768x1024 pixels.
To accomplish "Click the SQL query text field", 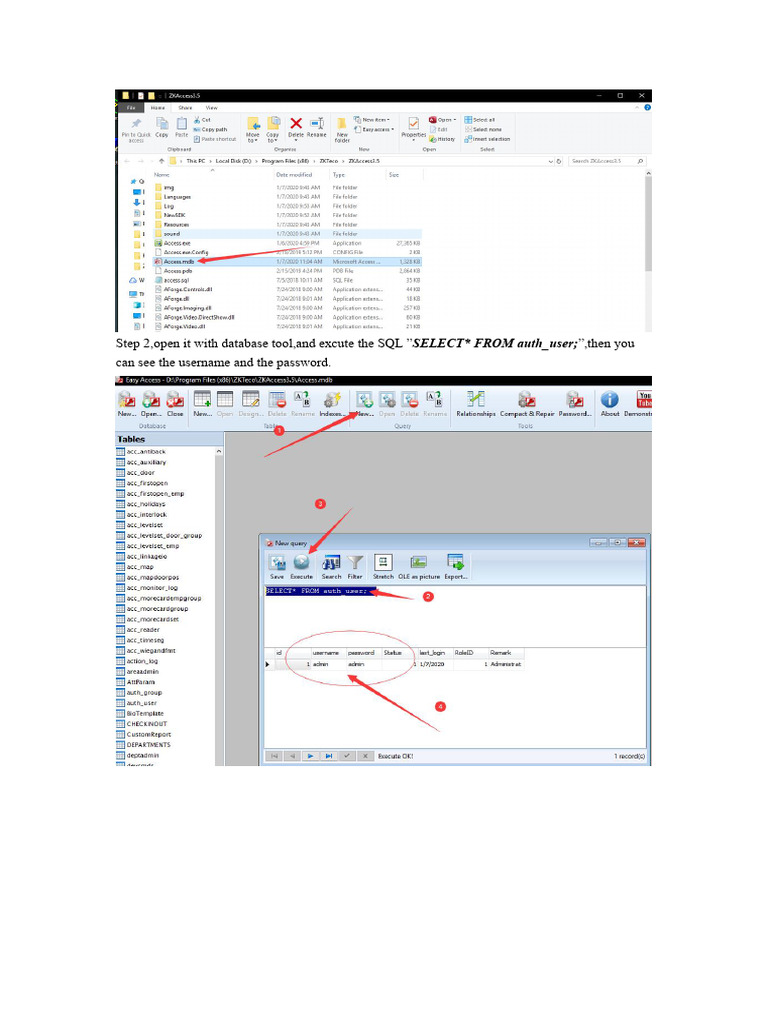I will point(455,616).
